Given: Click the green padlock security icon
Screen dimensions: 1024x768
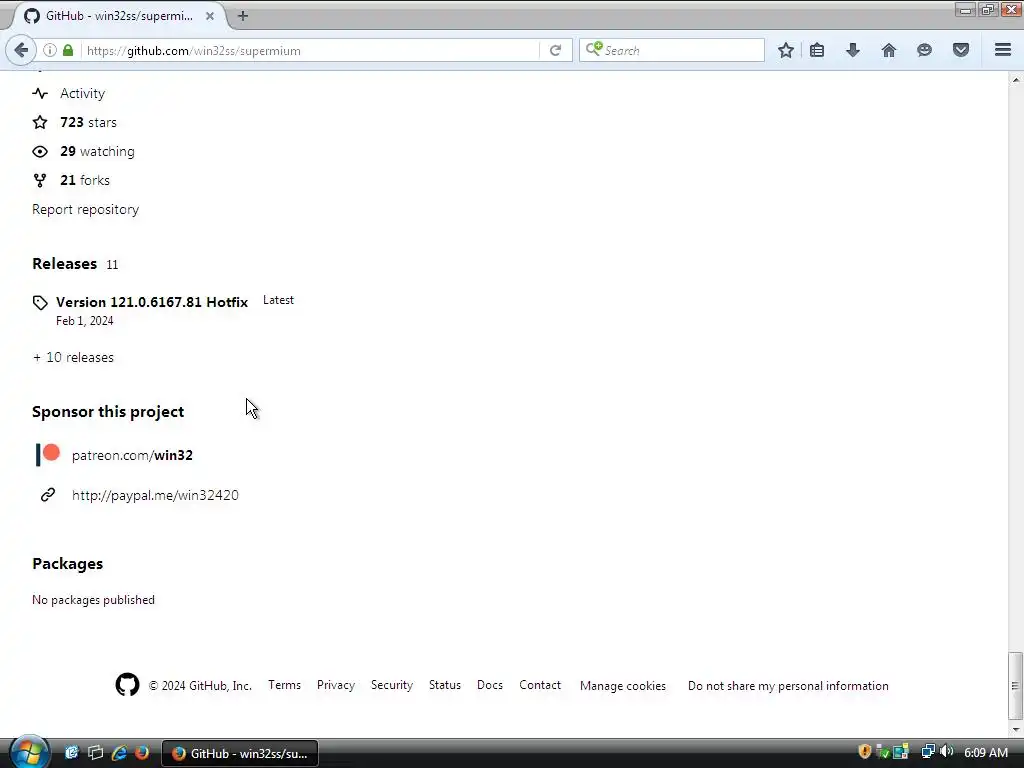Looking at the screenshot, I should tap(68, 50).
